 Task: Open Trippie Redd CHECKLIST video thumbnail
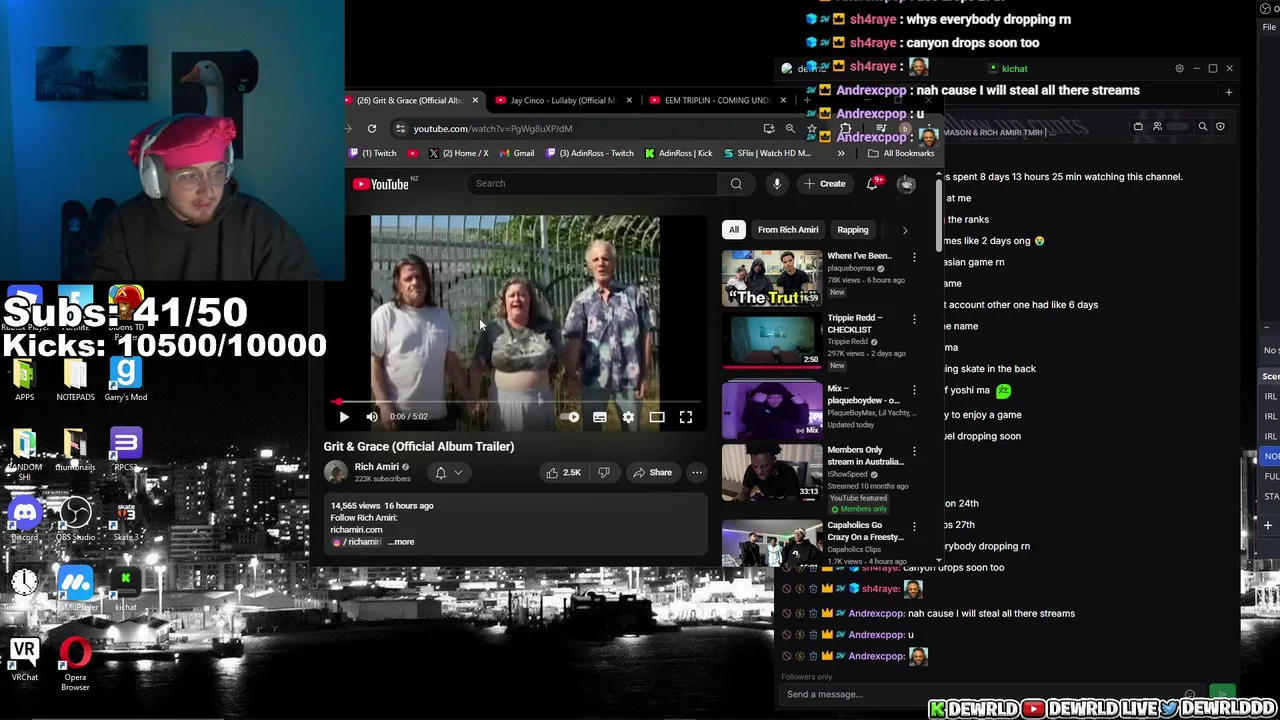tap(771, 340)
